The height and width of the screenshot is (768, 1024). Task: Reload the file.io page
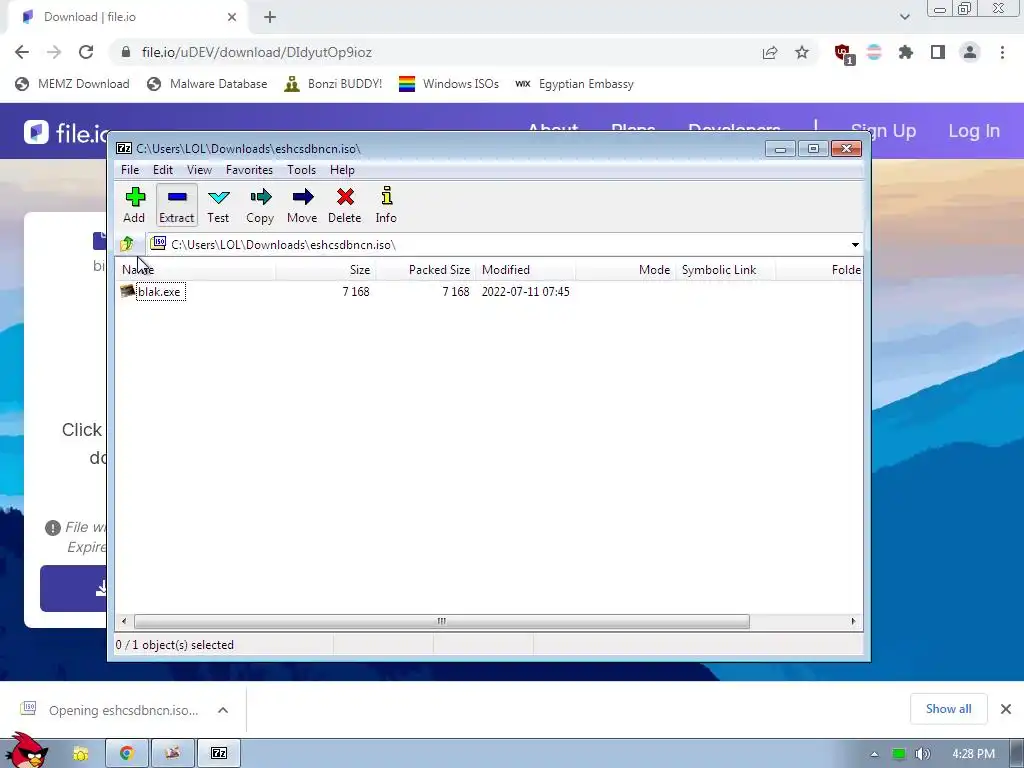pos(86,52)
